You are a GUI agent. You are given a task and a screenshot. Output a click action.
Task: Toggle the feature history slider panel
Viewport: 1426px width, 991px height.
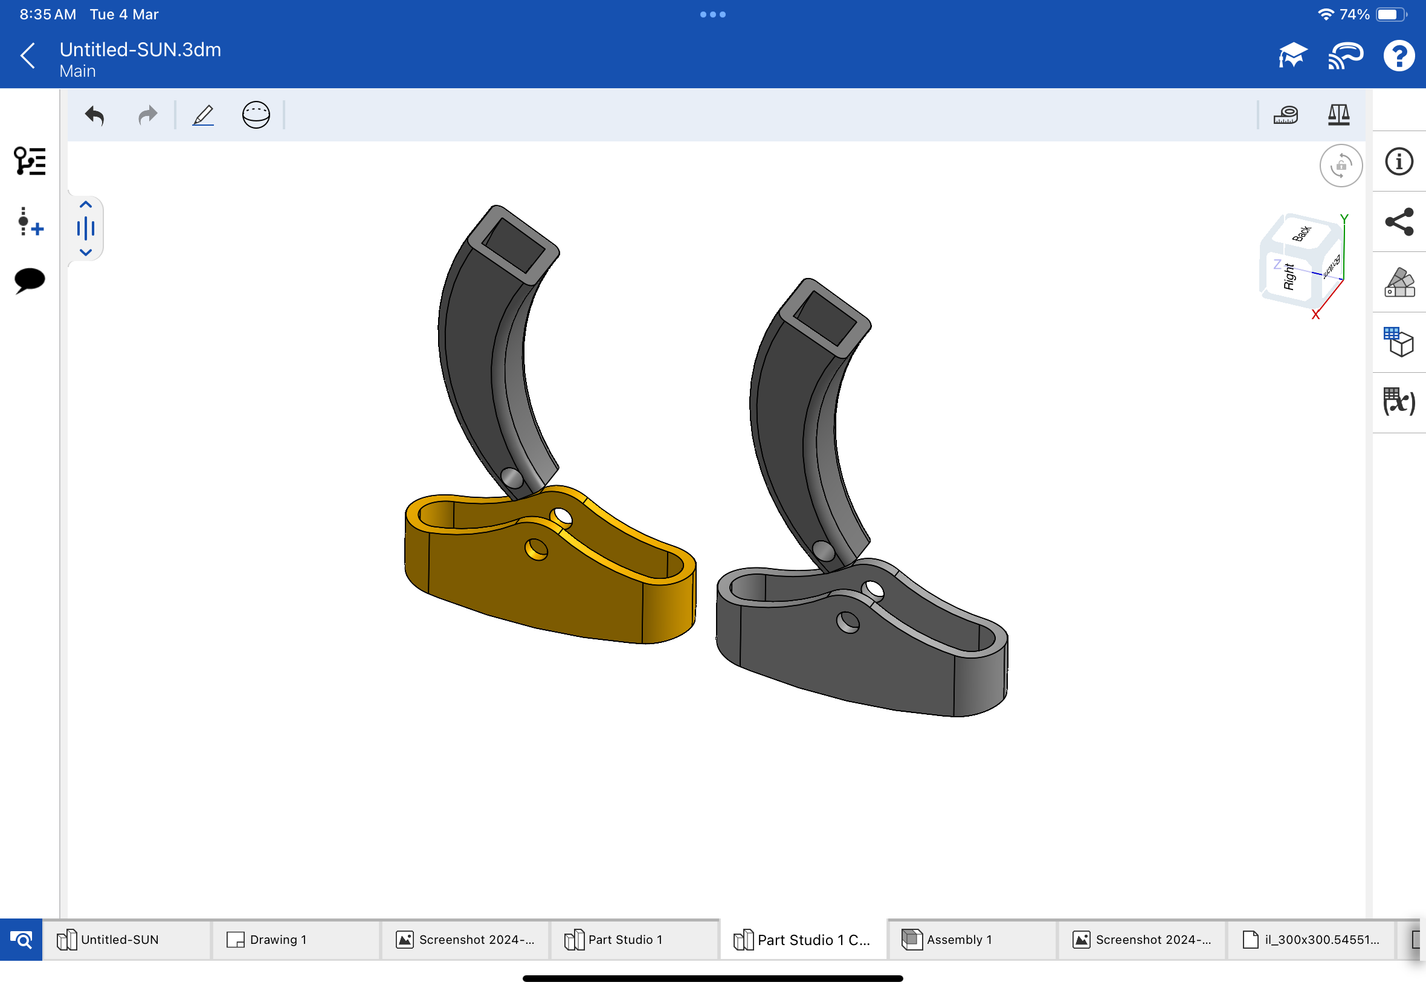tap(85, 228)
